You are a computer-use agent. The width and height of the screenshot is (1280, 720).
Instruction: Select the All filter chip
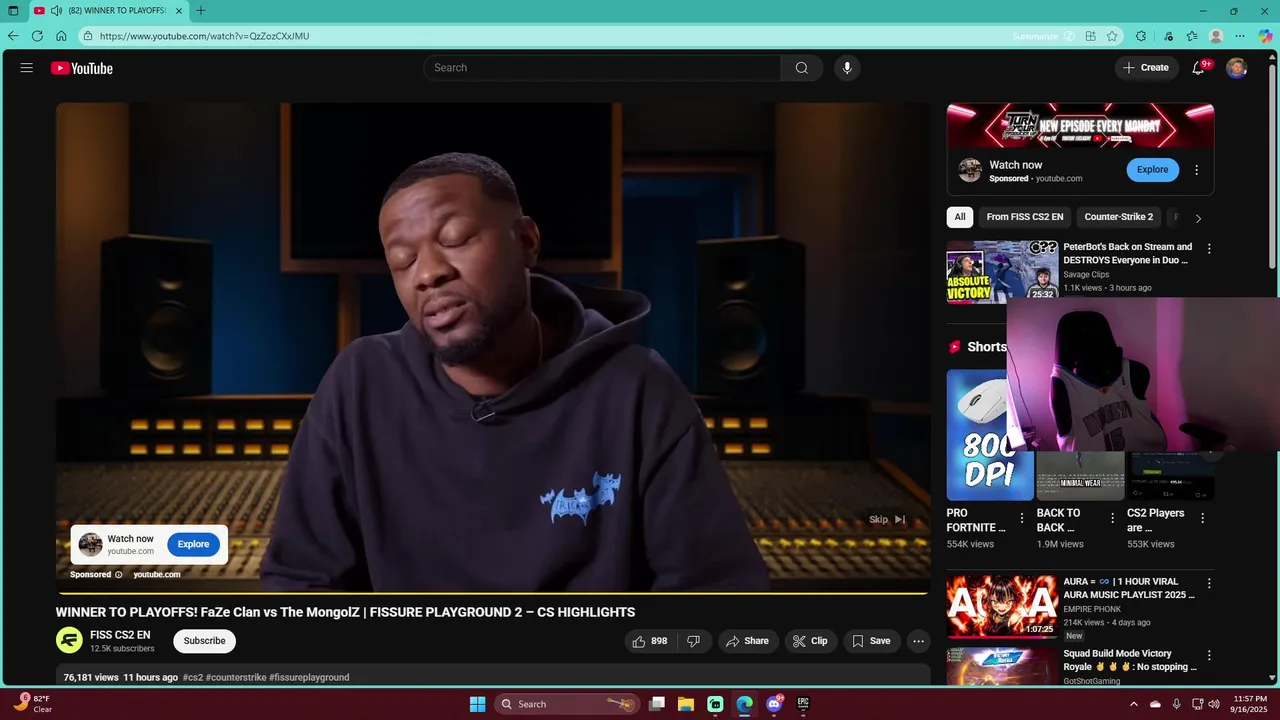960,217
